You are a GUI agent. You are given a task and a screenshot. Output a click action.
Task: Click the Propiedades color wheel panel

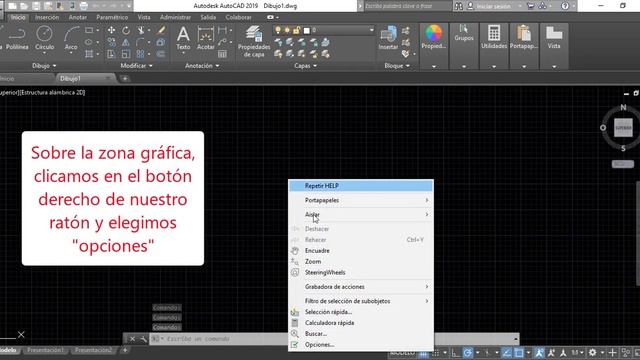[433, 38]
